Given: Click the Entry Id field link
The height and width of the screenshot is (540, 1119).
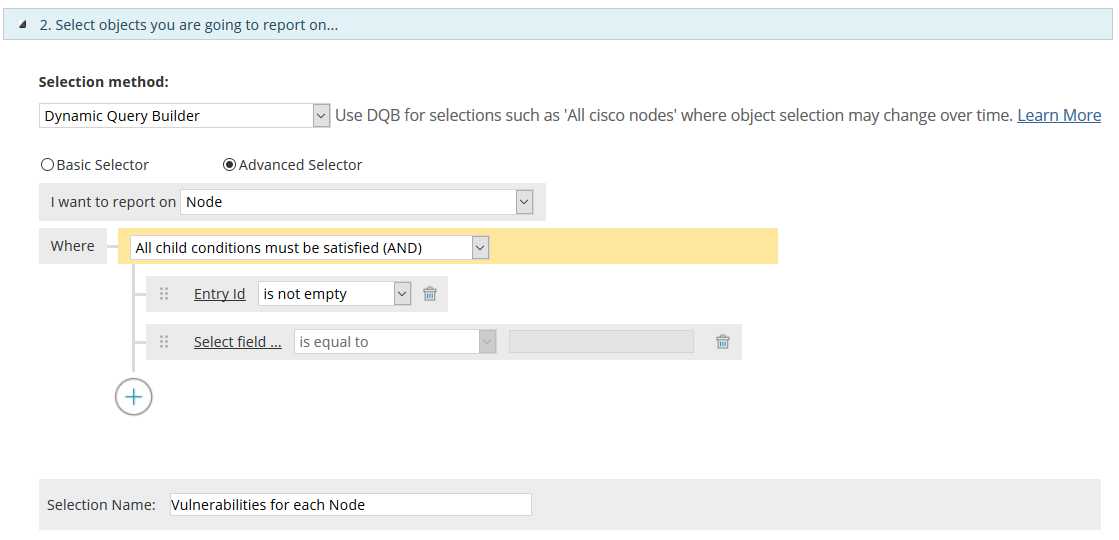Looking at the screenshot, I should (x=219, y=294).
